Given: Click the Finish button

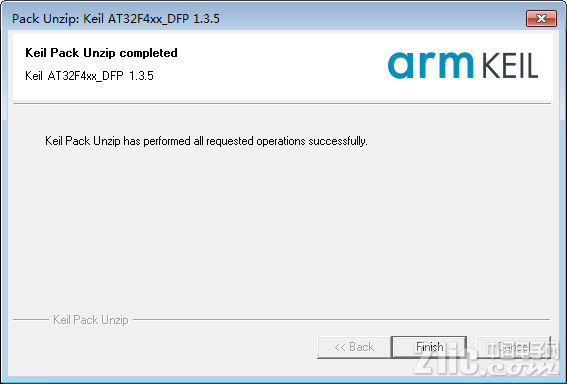Looking at the screenshot, I should click(429, 347).
